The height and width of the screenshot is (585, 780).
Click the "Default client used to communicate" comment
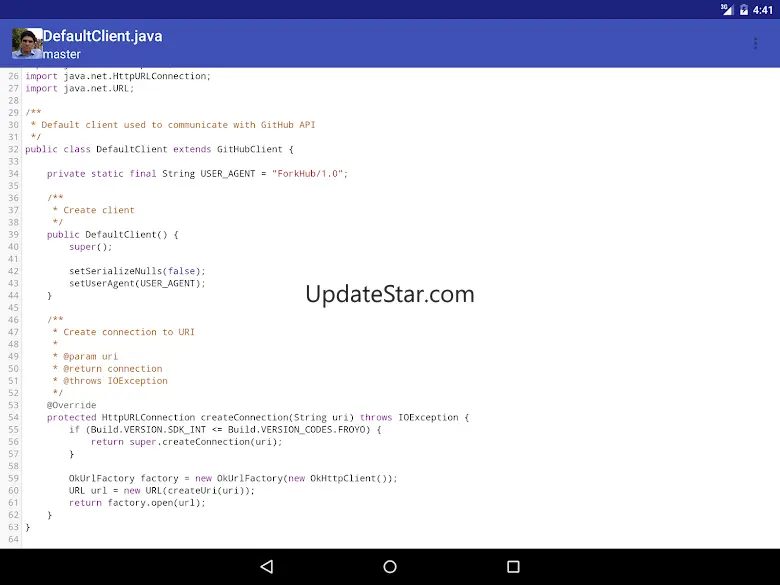(173, 125)
